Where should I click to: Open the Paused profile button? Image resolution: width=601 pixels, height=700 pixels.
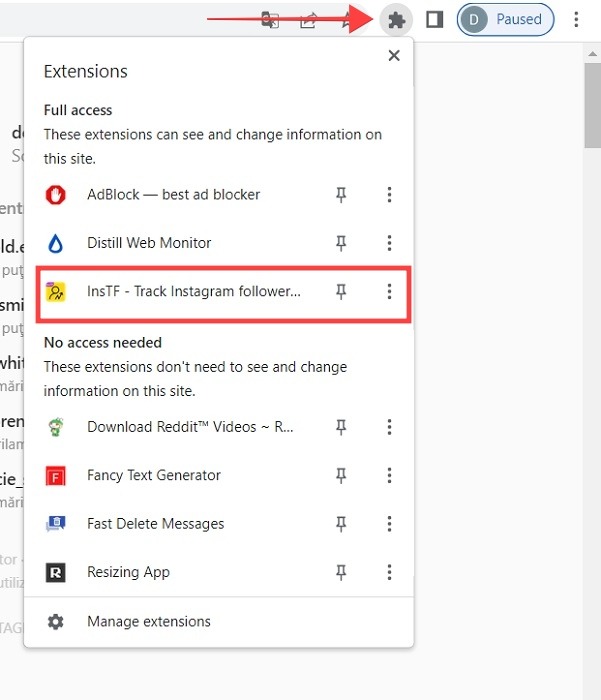(505, 20)
